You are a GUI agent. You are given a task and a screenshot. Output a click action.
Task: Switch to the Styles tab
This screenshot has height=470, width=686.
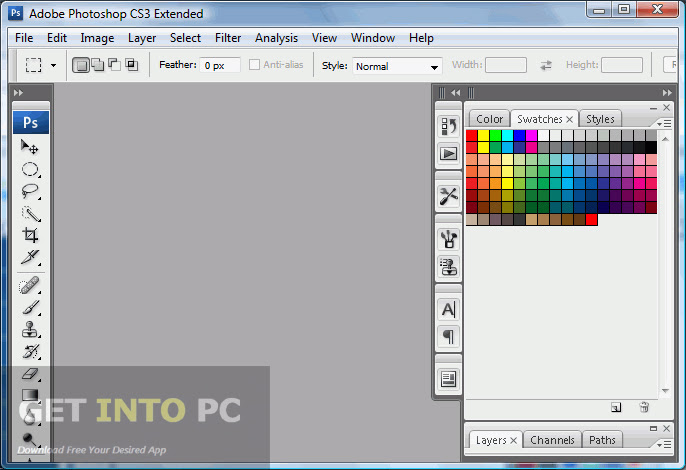coord(600,119)
